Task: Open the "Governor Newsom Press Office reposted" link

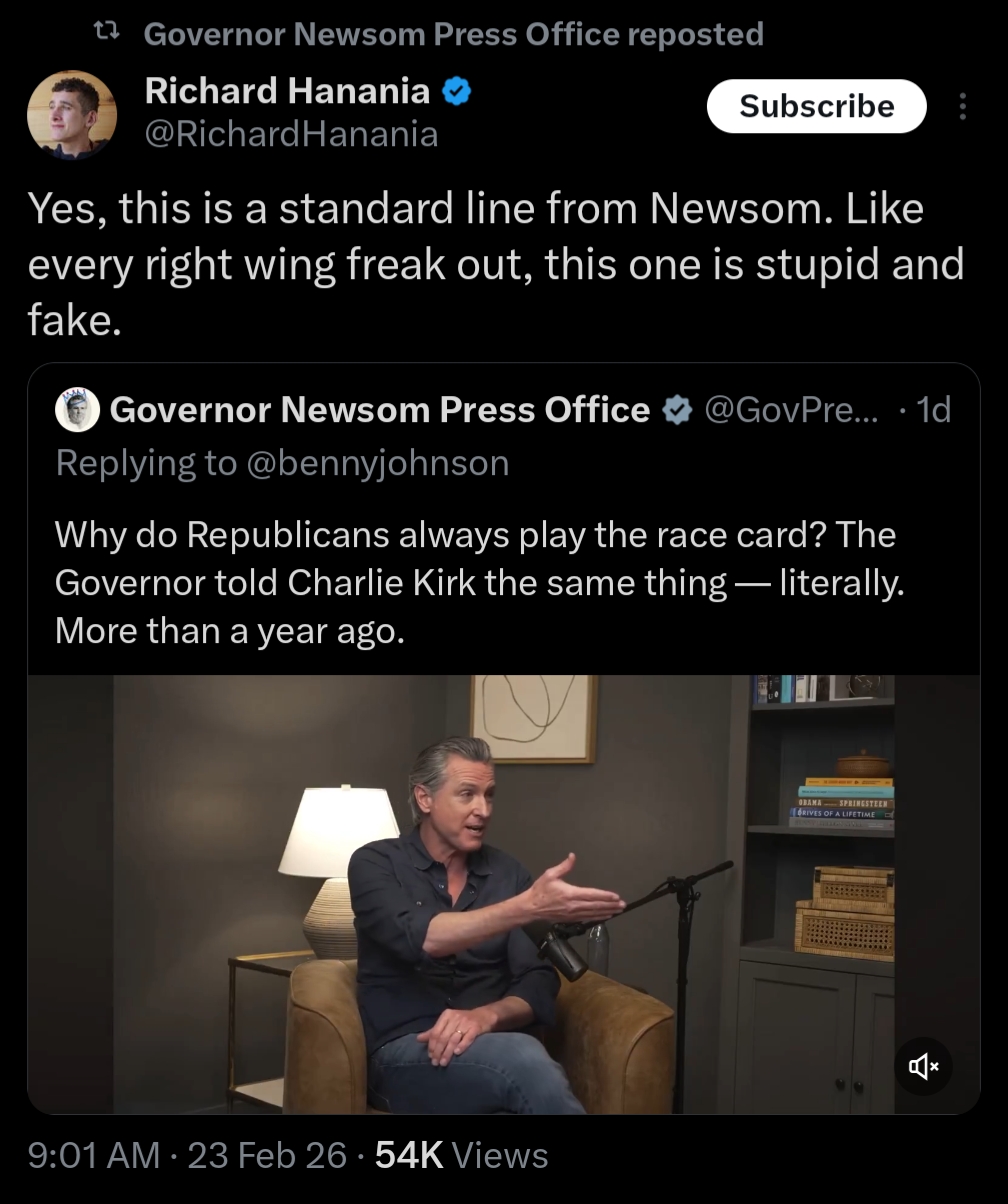Action: pos(453,34)
